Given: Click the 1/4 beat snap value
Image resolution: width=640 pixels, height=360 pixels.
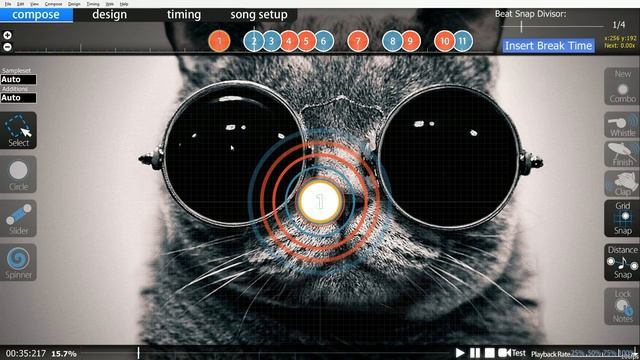Looking at the screenshot, I should point(619,25).
